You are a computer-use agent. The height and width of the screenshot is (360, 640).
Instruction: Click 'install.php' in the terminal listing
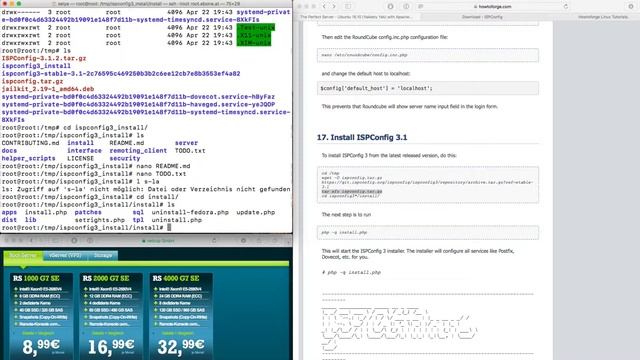coord(46,212)
